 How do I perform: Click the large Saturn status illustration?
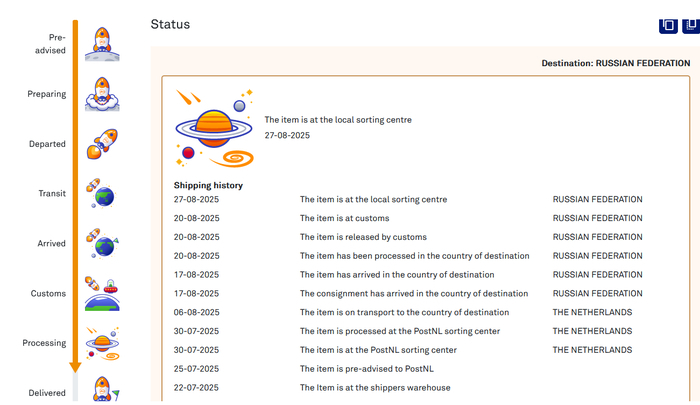pyautogui.click(x=214, y=128)
